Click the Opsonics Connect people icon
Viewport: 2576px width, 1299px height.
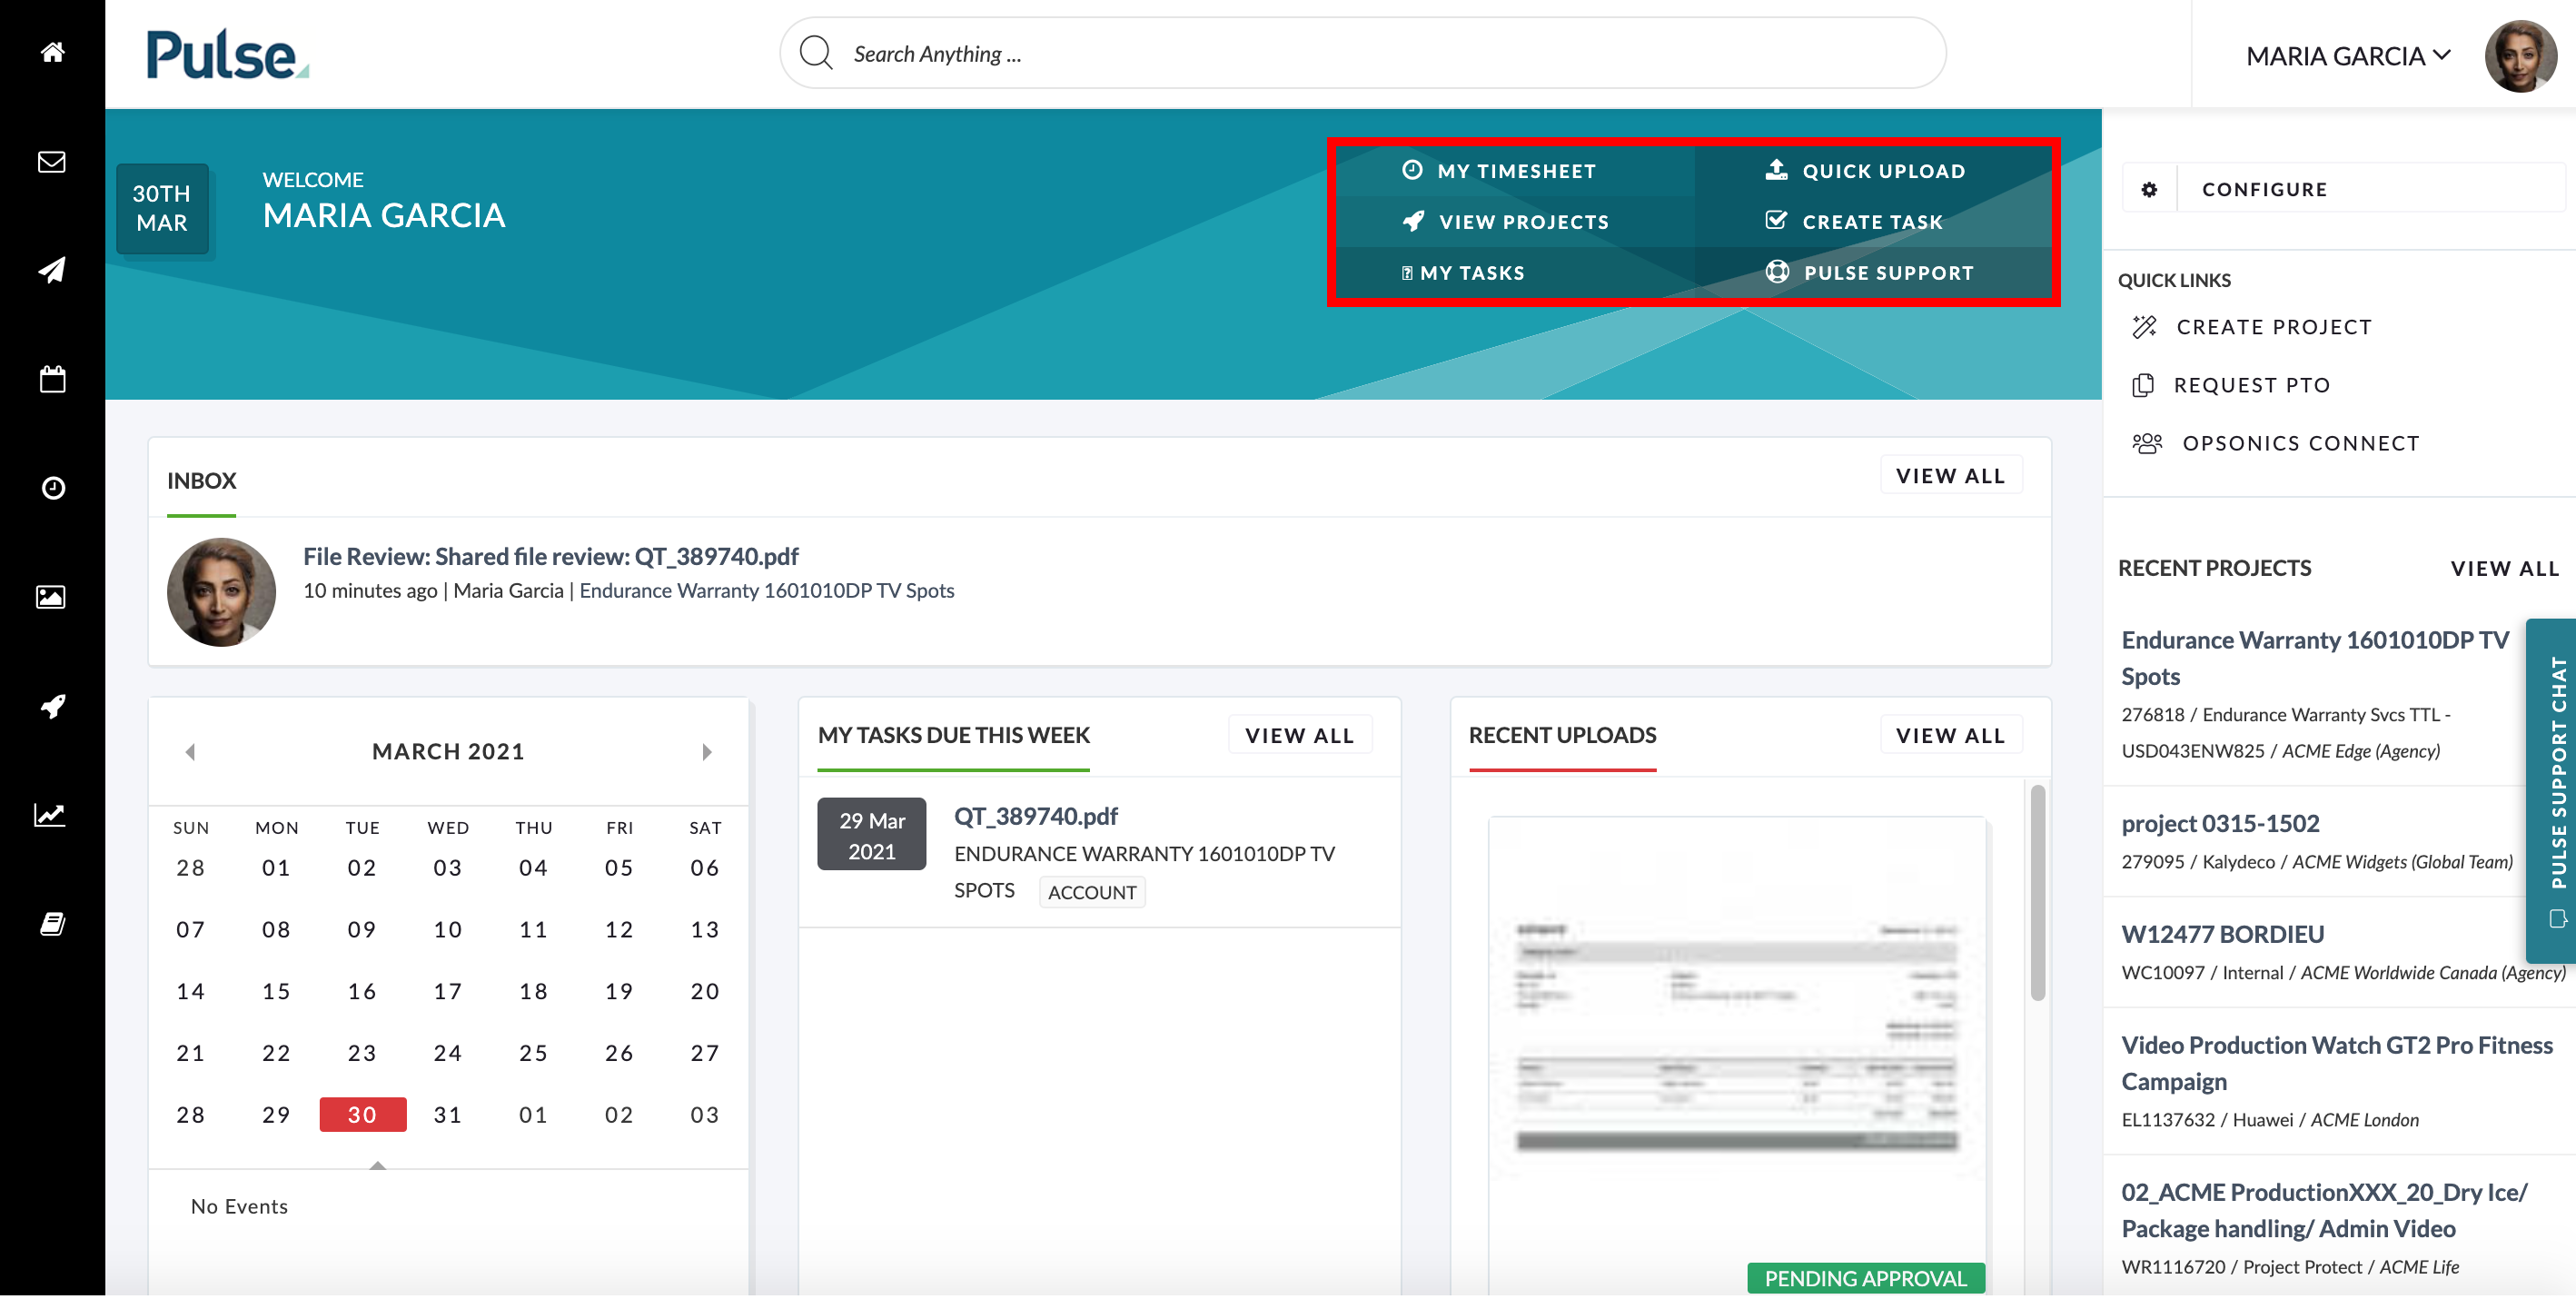(x=2147, y=443)
